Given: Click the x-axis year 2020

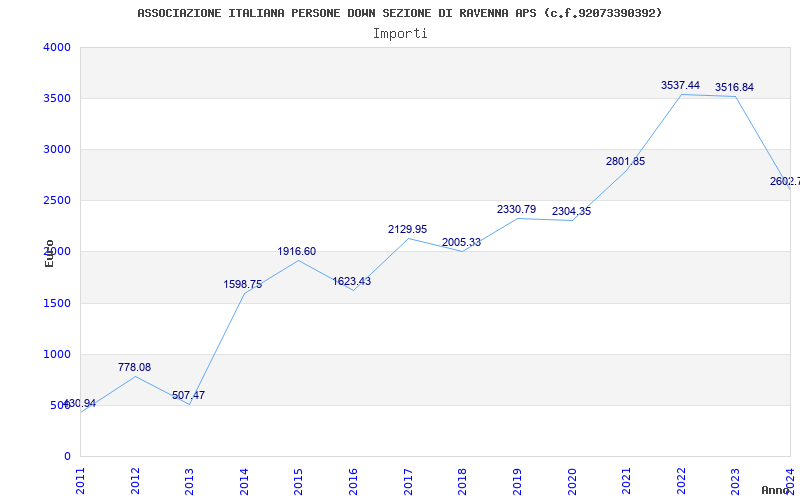Looking at the screenshot, I should [571, 481].
